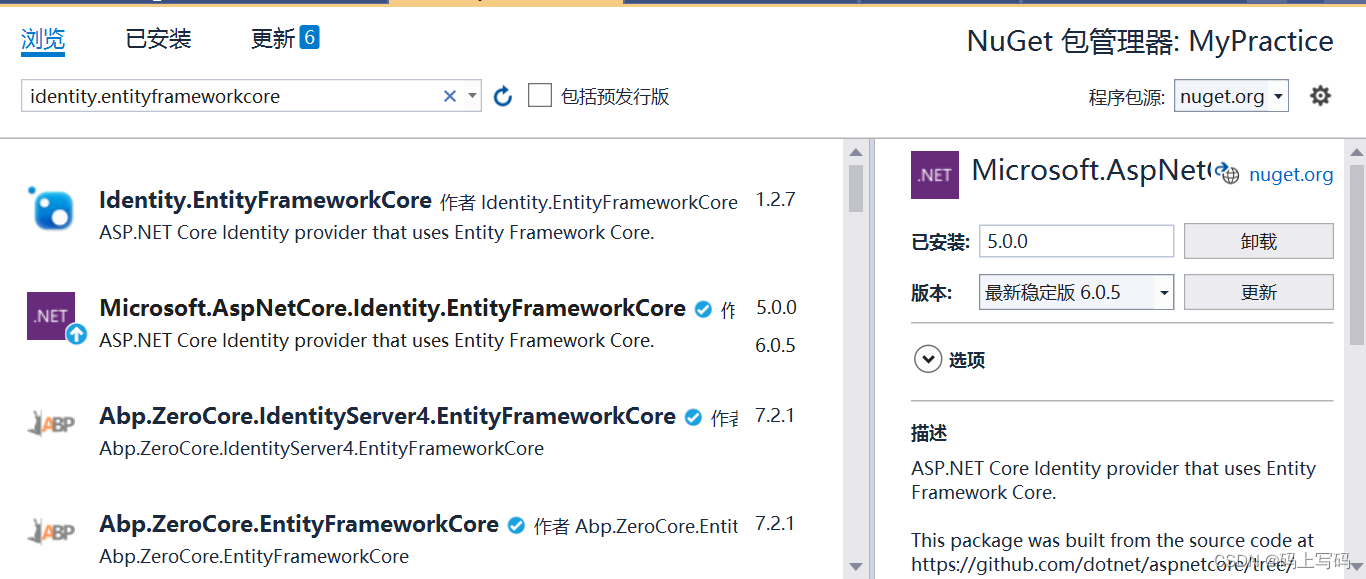Click installed version 5.0.0 in the list
Image resolution: width=1366 pixels, height=579 pixels.
click(x=776, y=308)
